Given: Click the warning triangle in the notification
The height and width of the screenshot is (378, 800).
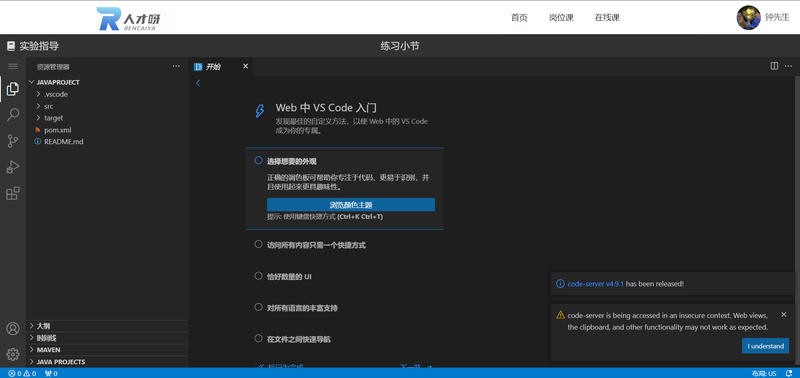Looking at the screenshot, I should (x=560, y=315).
